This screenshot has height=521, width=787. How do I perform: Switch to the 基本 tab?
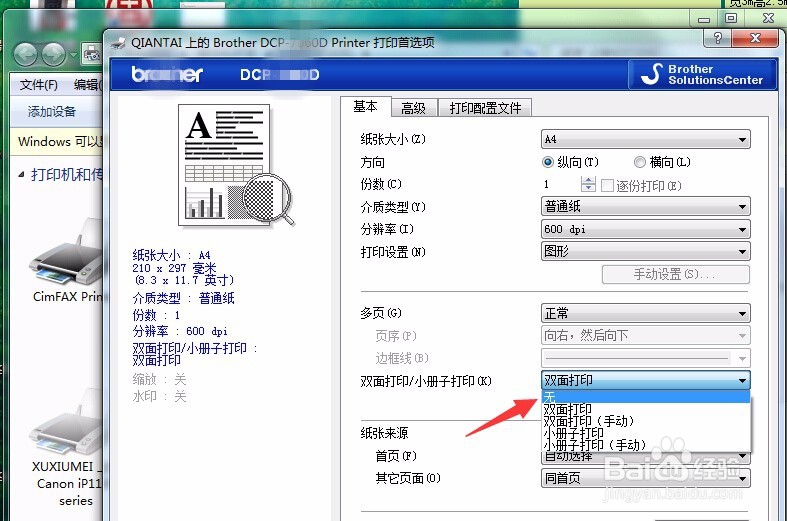(x=365, y=106)
